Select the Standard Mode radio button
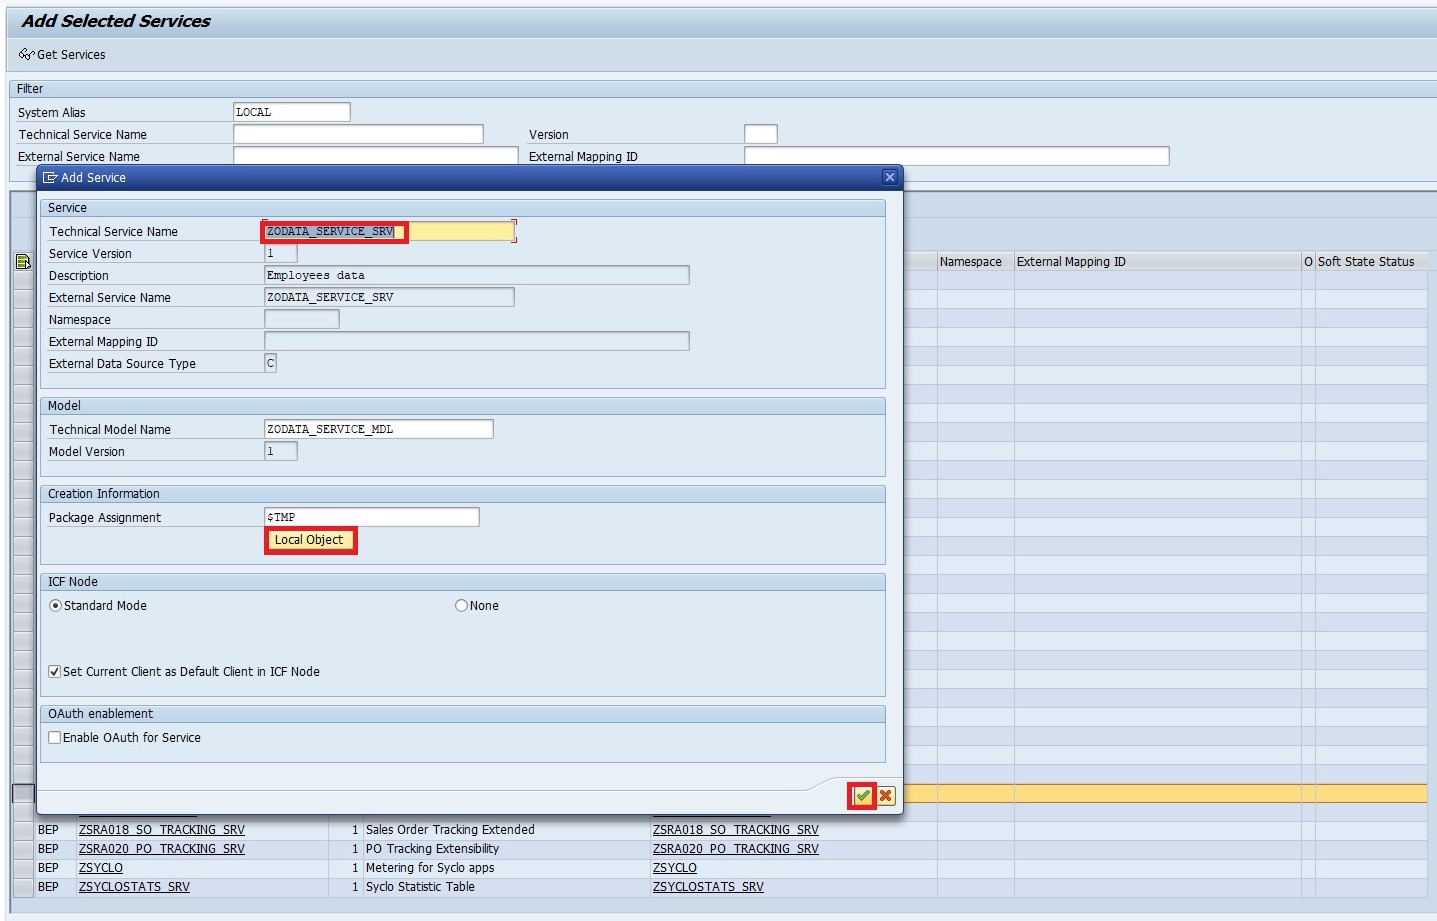1437x921 pixels. 55,605
